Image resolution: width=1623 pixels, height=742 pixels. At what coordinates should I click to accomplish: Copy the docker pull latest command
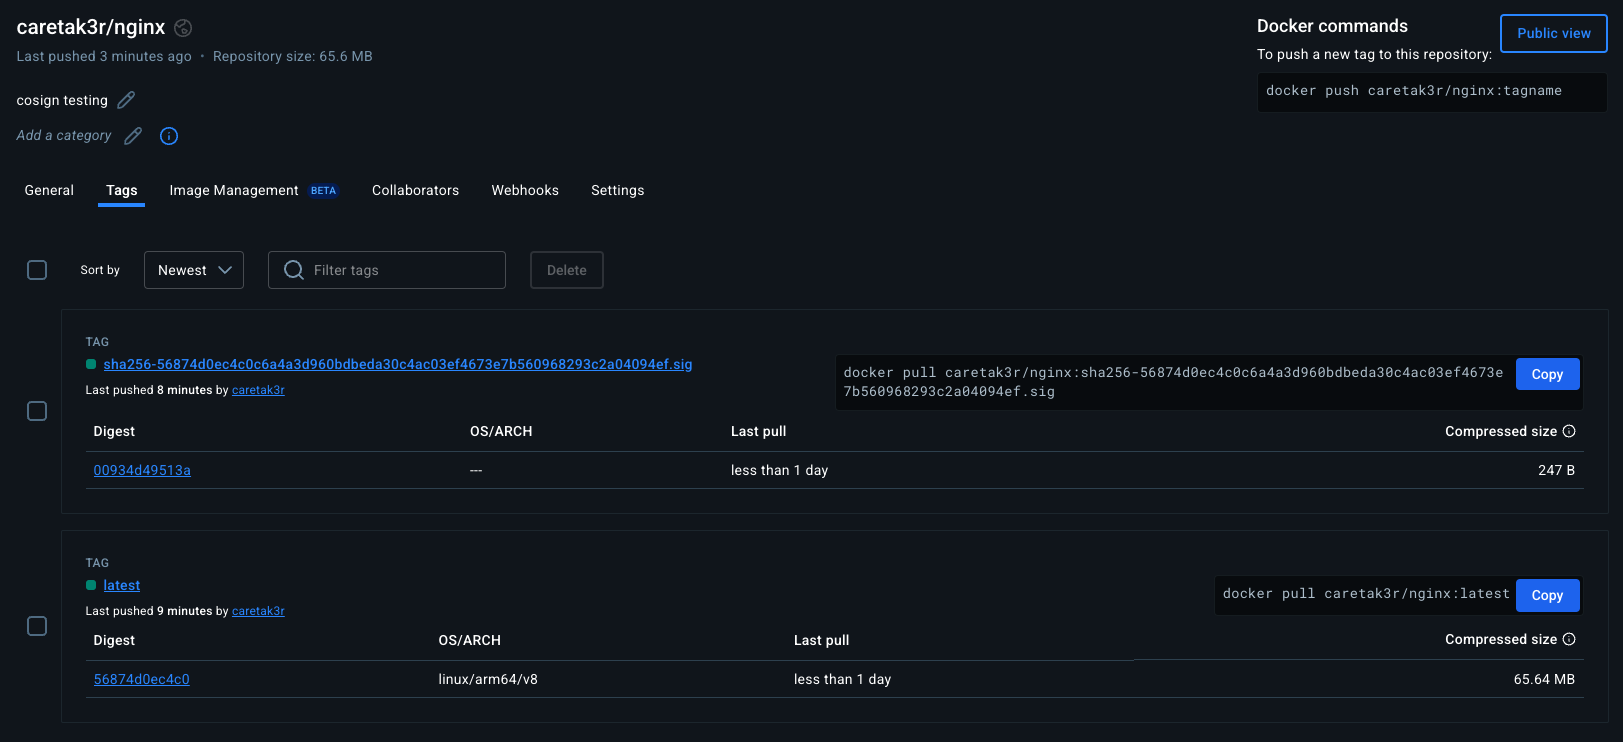tap(1547, 595)
